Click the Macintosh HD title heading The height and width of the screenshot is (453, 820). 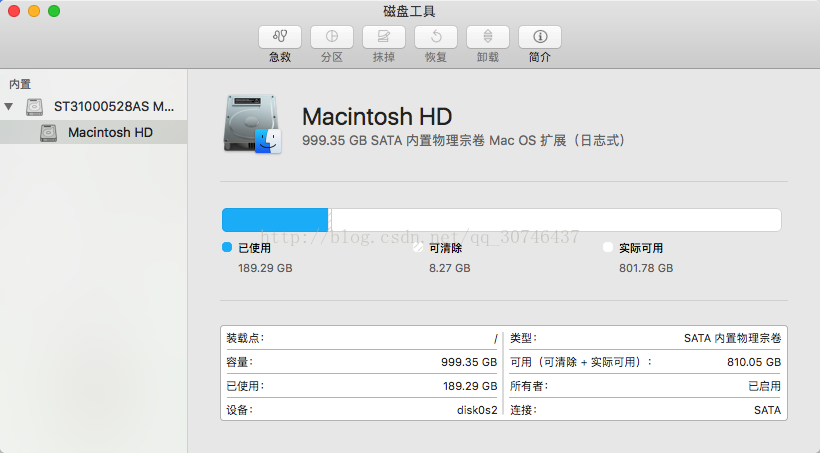pyautogui.click(x=377, y=116)
